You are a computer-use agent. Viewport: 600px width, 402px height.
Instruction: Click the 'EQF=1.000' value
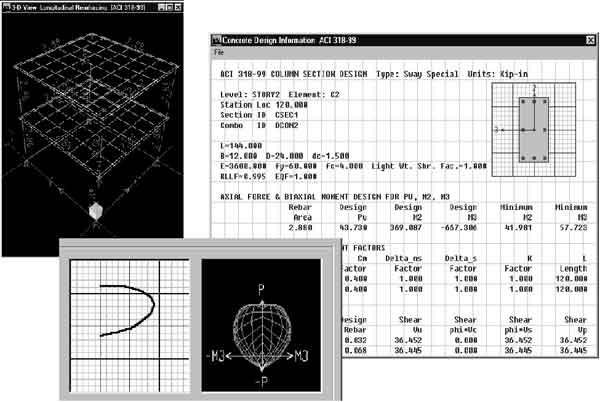[296, 176]
